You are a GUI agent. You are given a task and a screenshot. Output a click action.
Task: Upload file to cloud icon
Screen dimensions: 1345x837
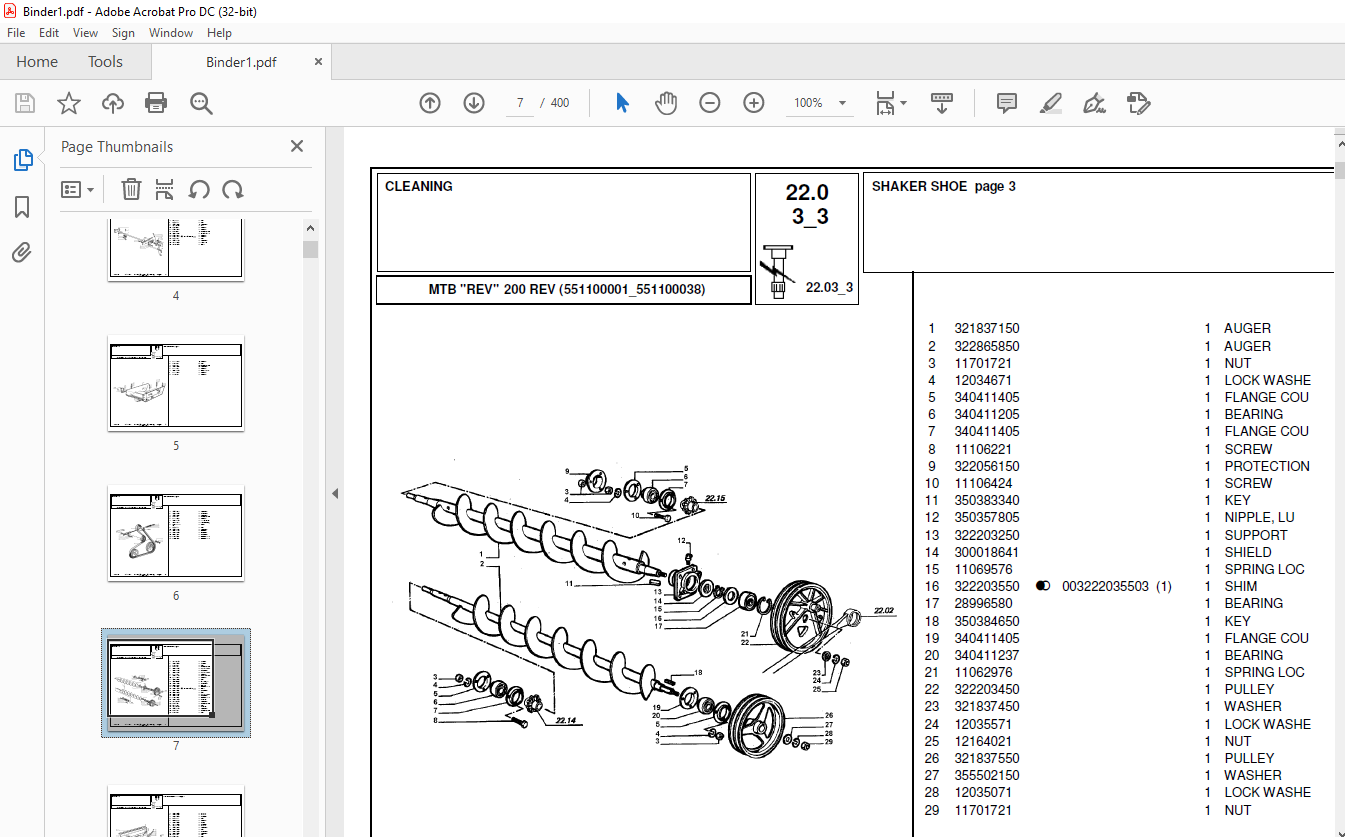pyautogui.click(x=113, y=103)
